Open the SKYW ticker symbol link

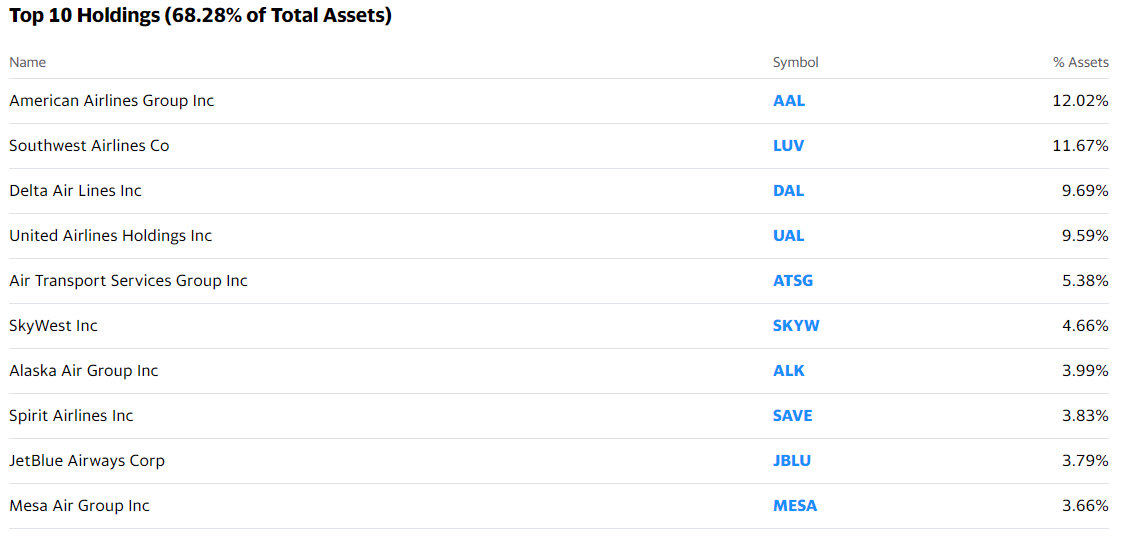tap(796, 326)
